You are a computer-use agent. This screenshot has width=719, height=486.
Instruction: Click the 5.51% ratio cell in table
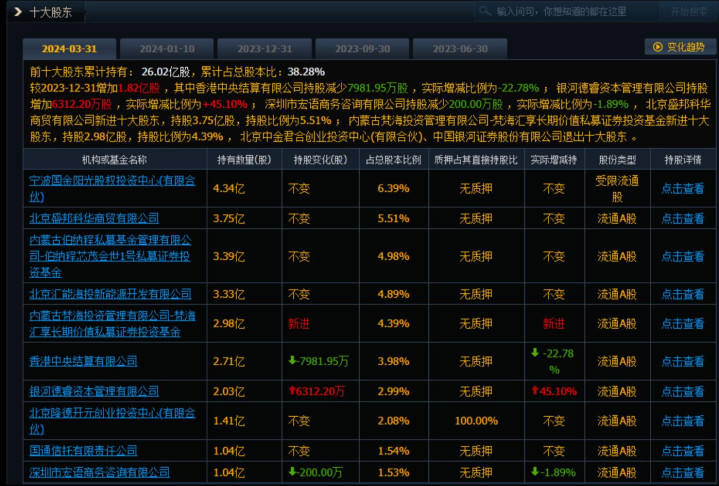[393, 218]
